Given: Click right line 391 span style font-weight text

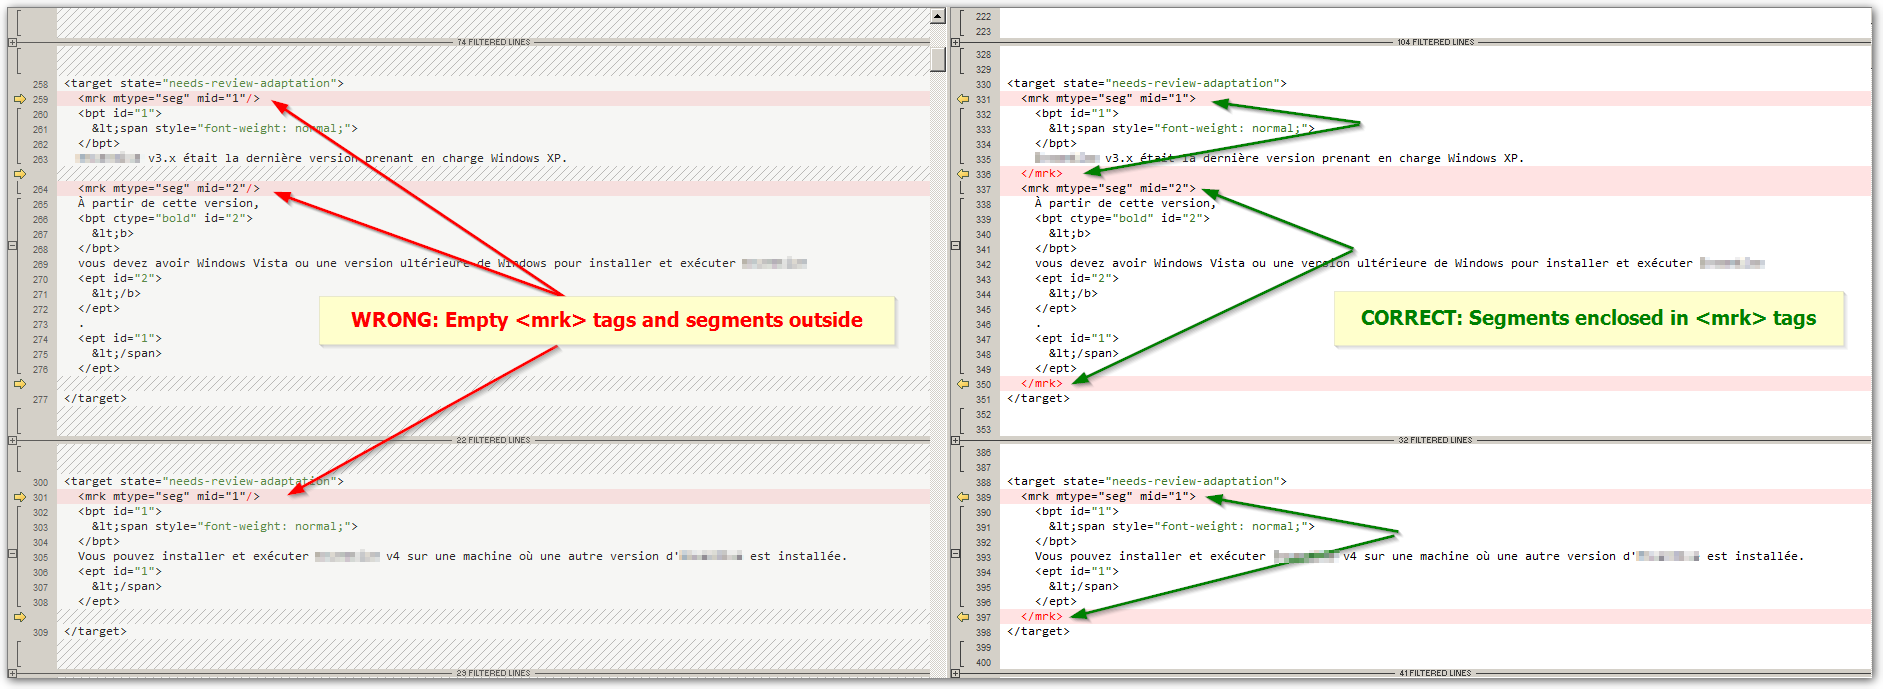Looking at the screenshot, I should point(1182,527).
